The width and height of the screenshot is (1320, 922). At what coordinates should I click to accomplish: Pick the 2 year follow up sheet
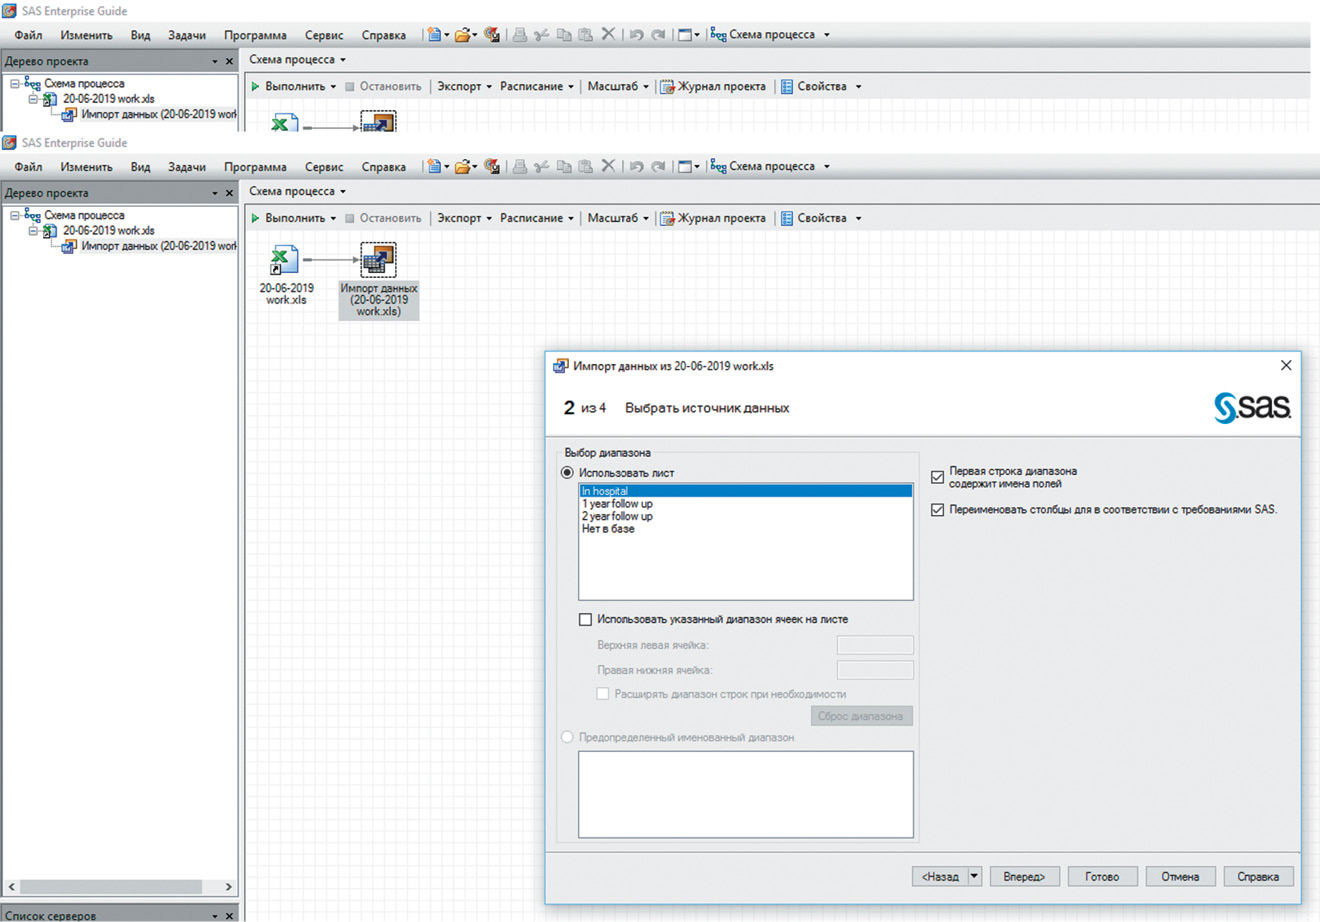(x=617, y=517)
